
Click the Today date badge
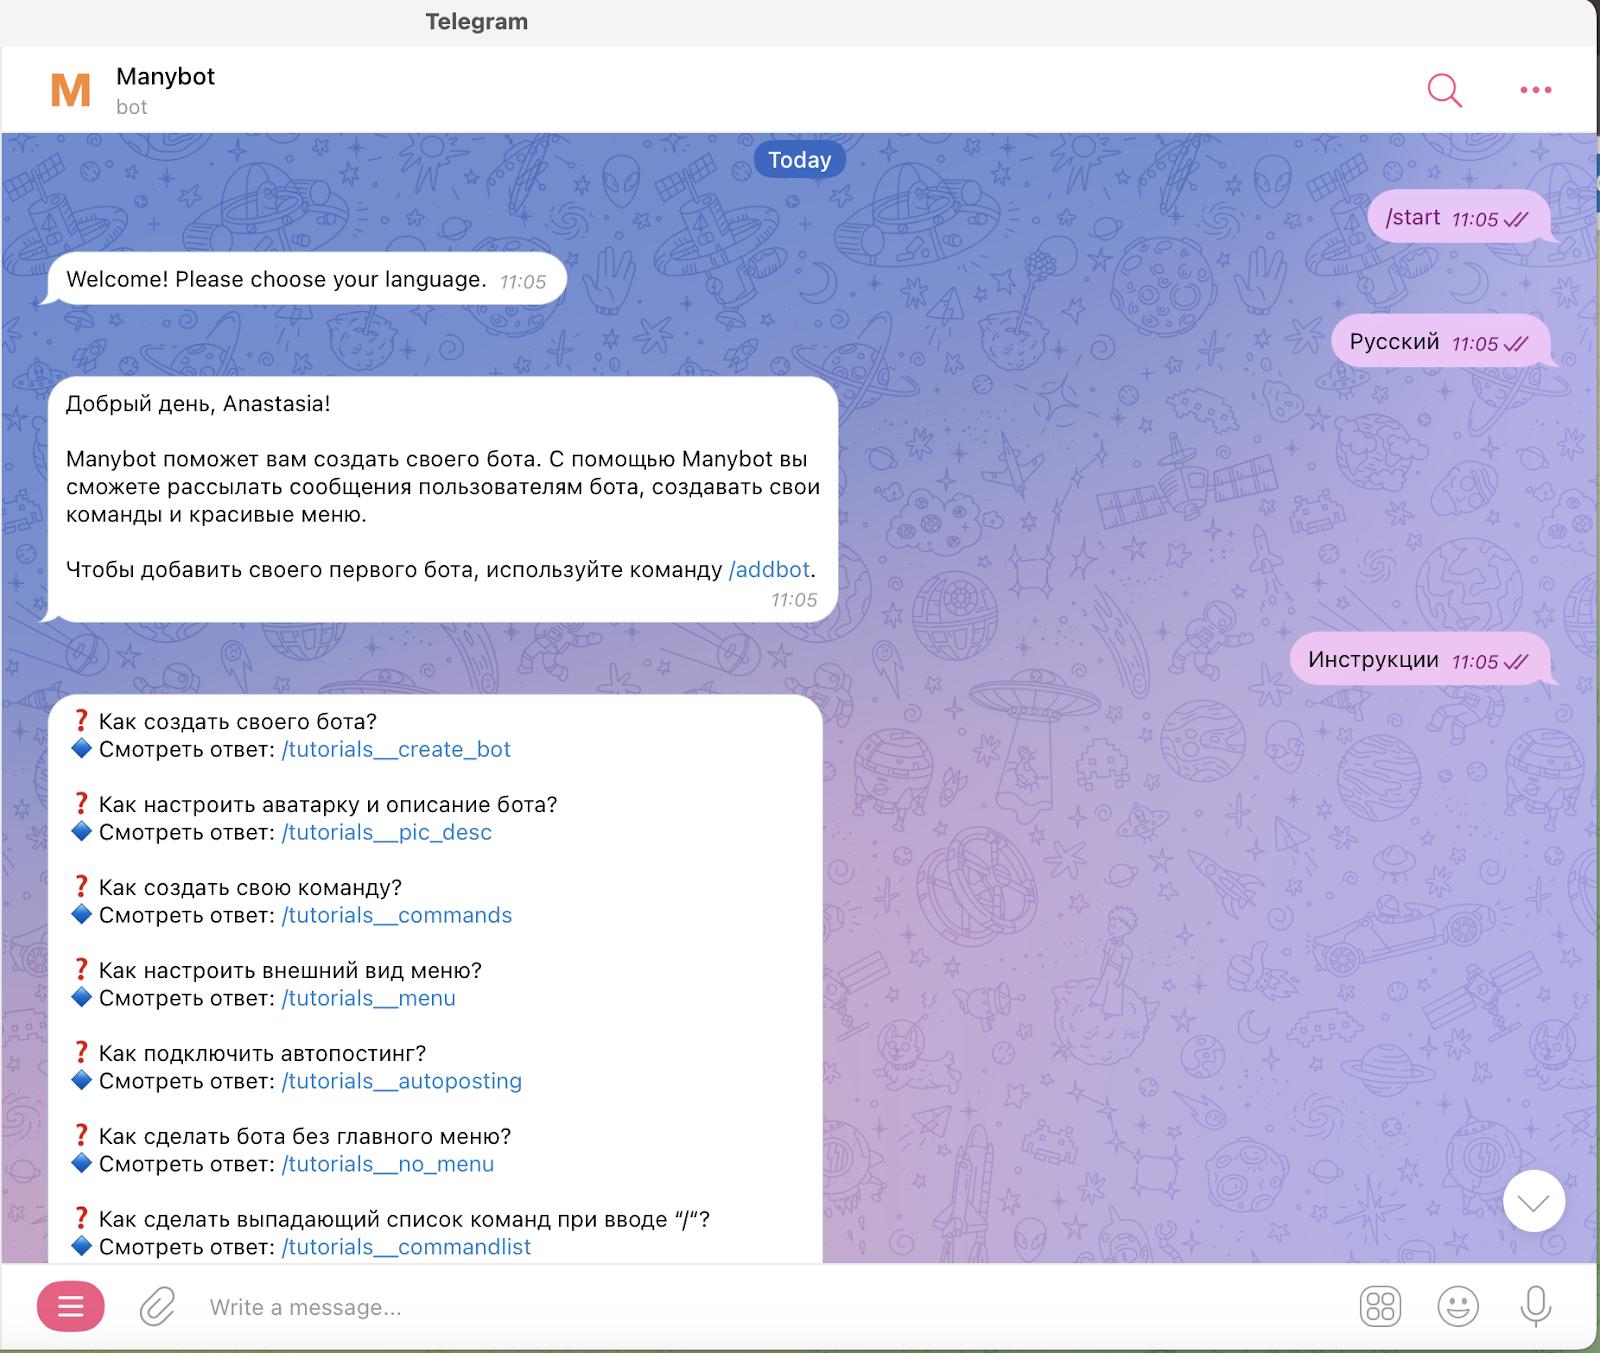pyautogui.click(x=799, y=160)
